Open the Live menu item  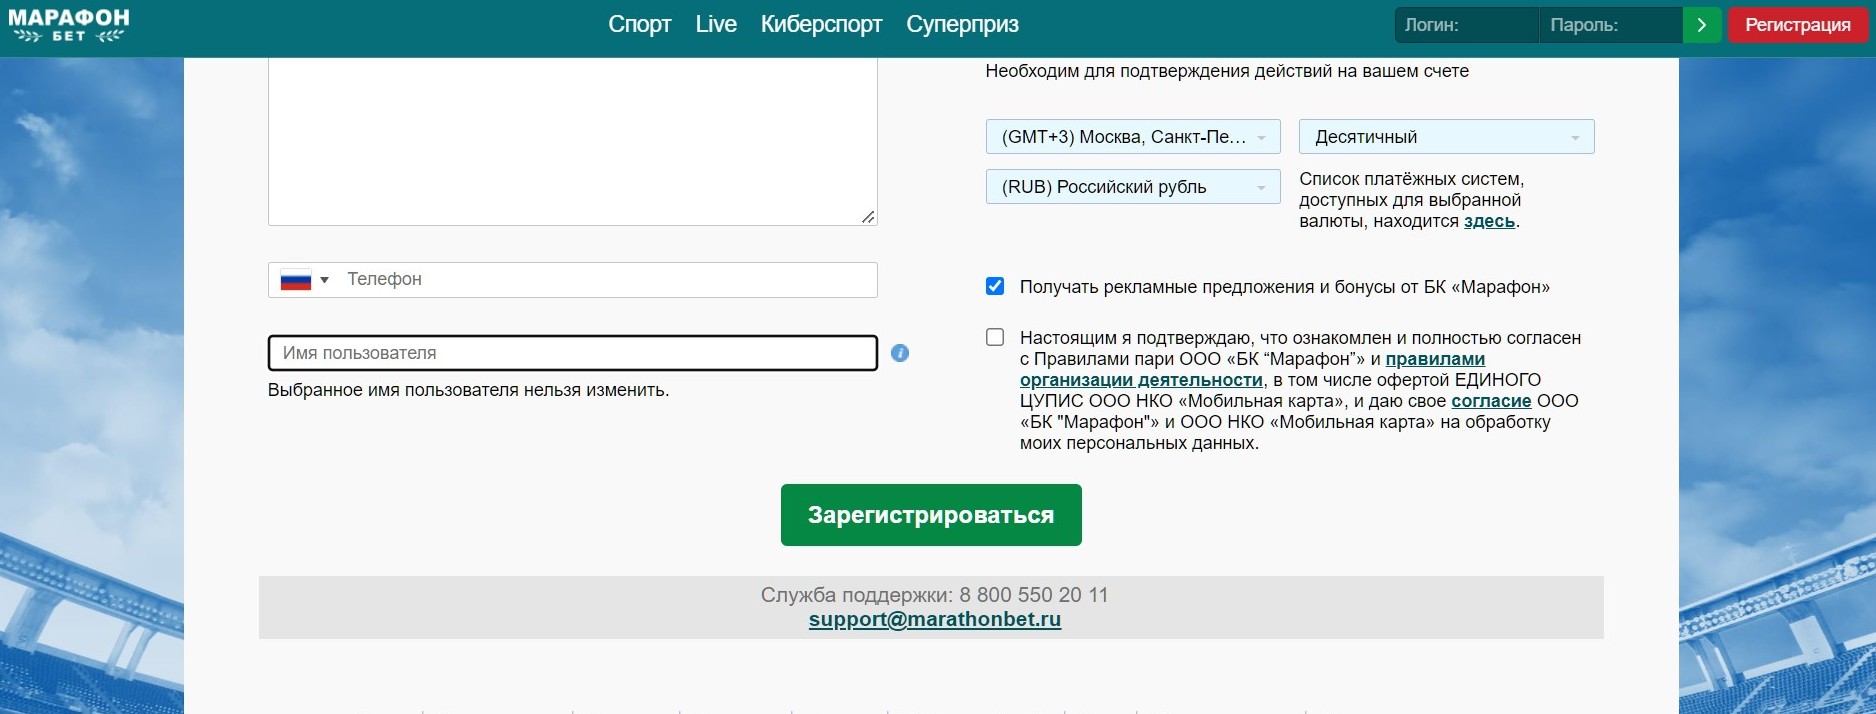[716, 24]
